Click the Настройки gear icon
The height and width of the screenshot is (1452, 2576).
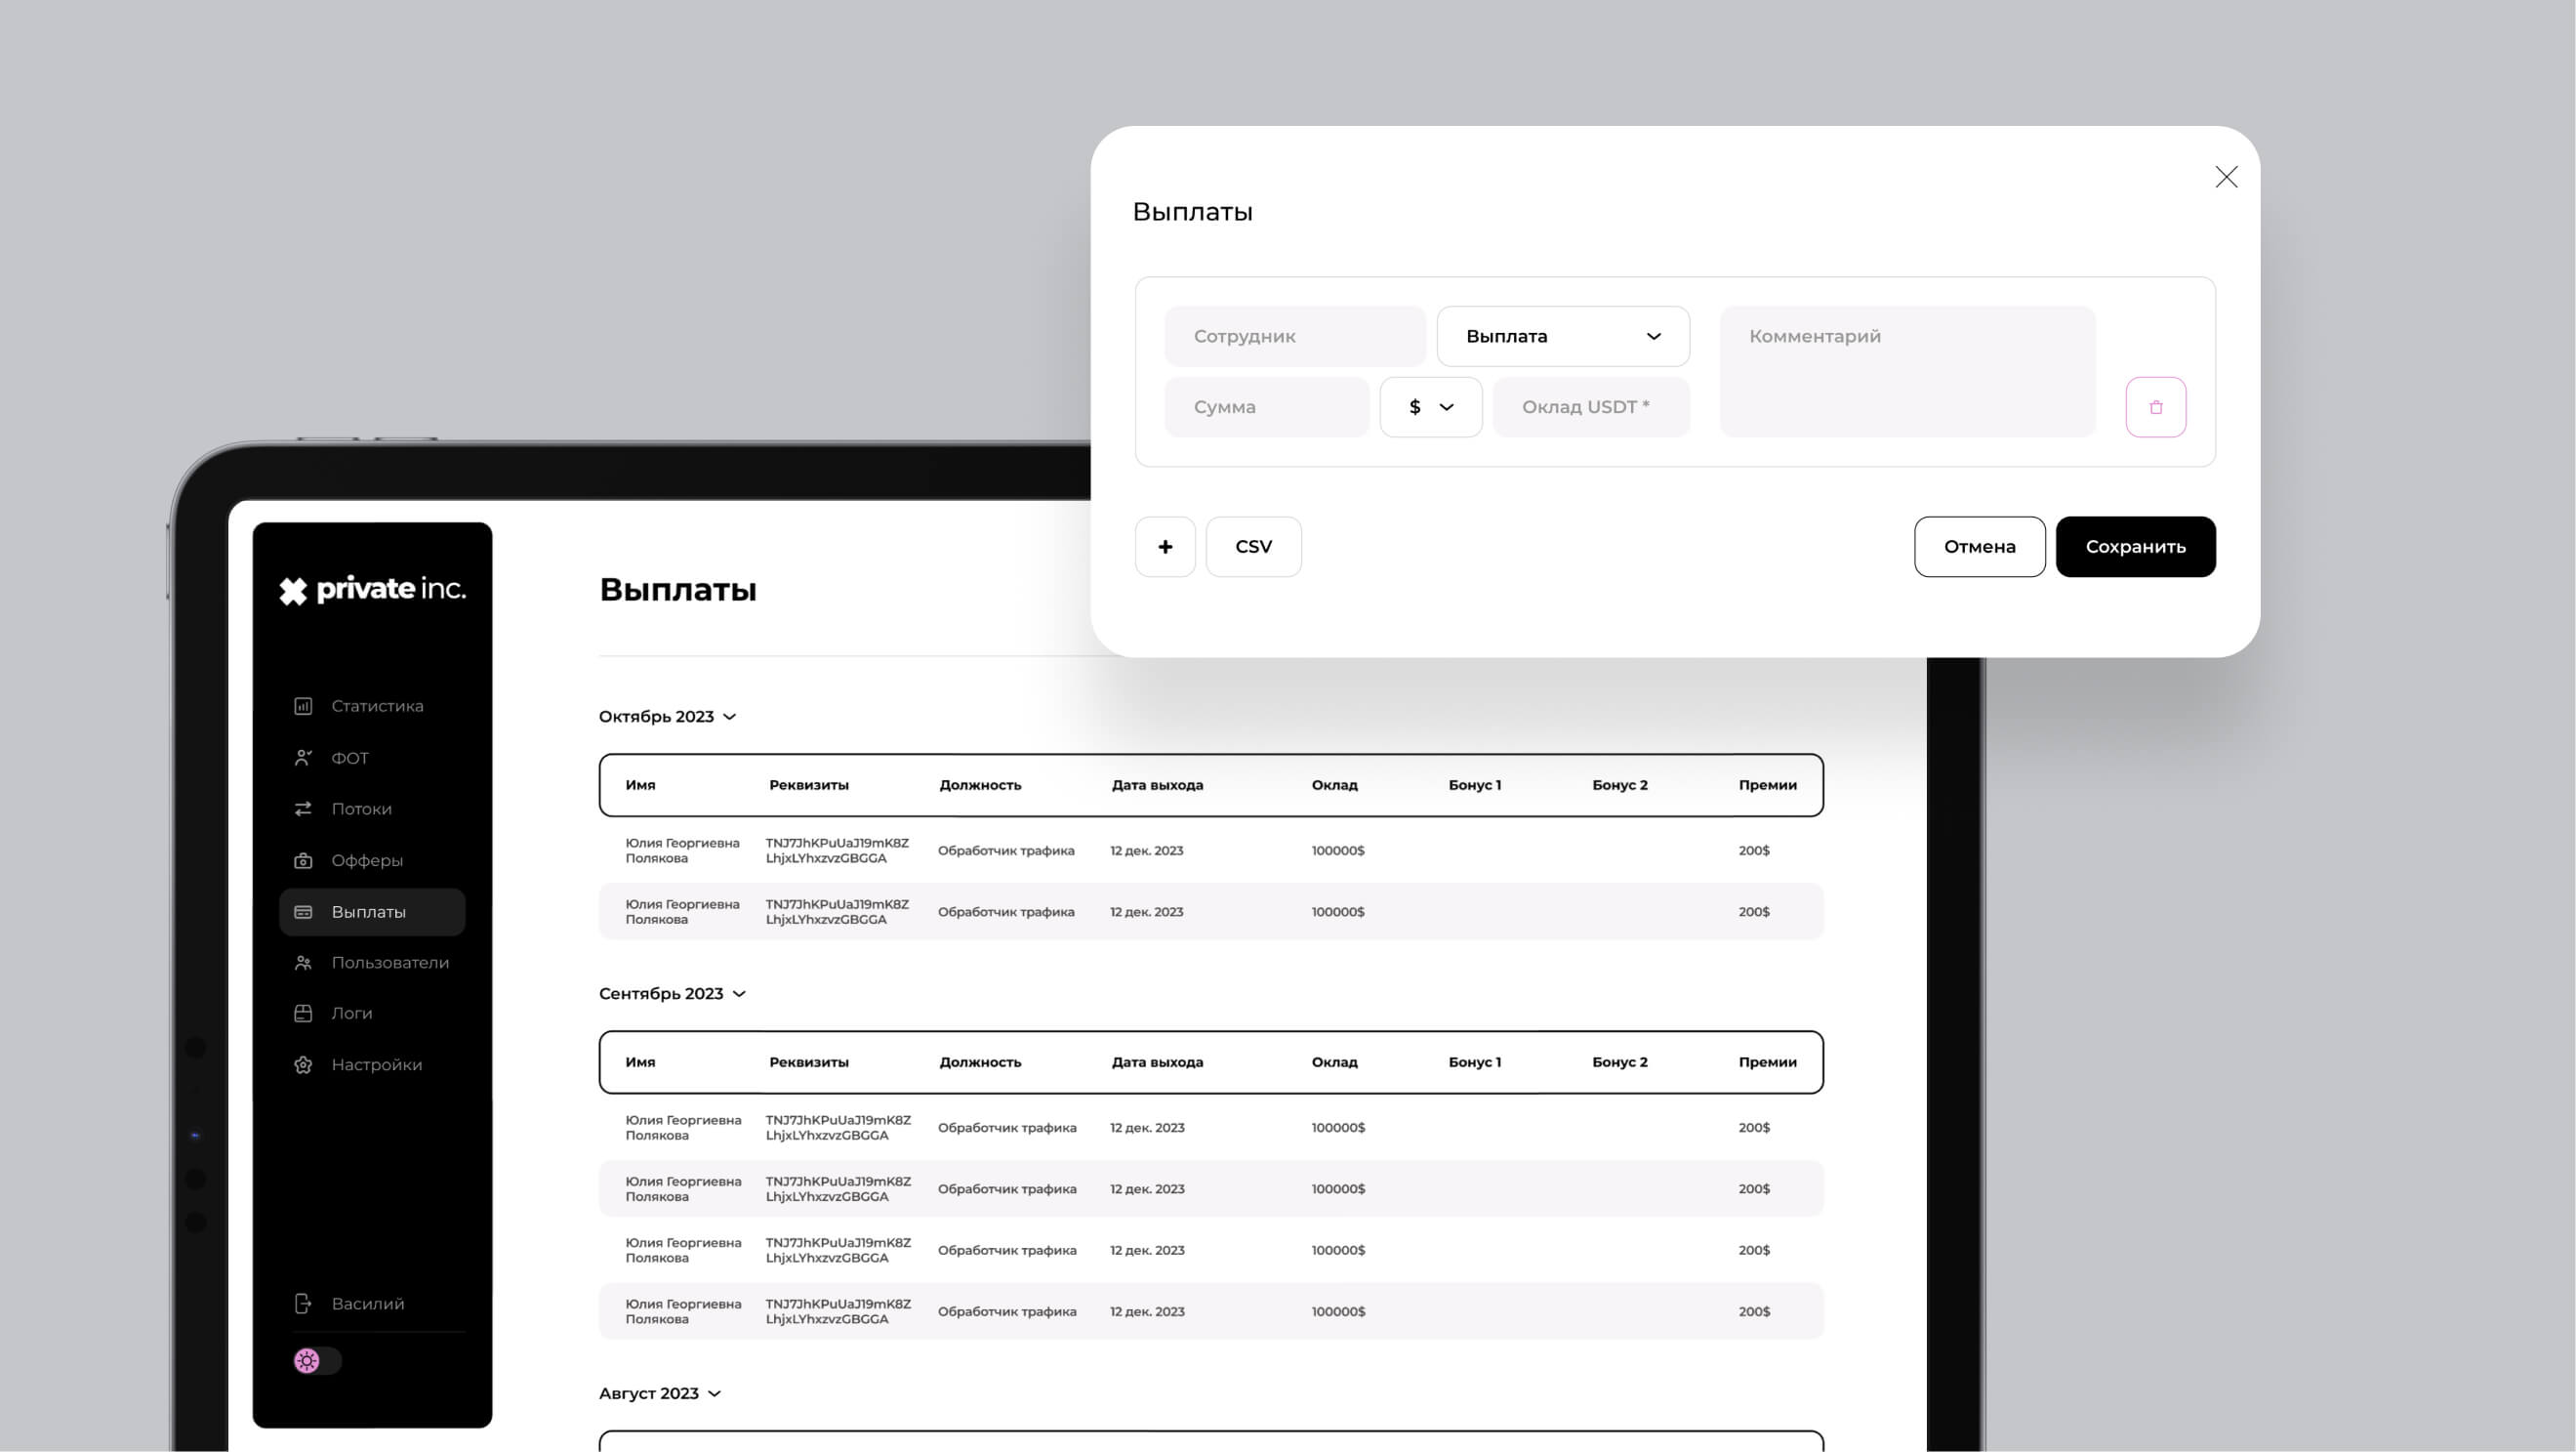pos(303,1065)
